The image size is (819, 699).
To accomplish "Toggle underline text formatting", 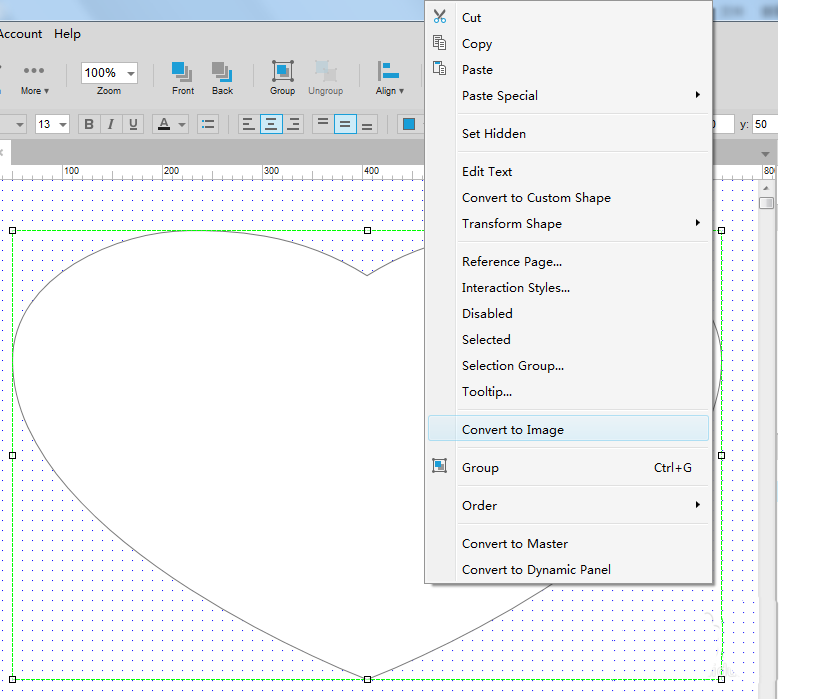I will pos(132,124).
